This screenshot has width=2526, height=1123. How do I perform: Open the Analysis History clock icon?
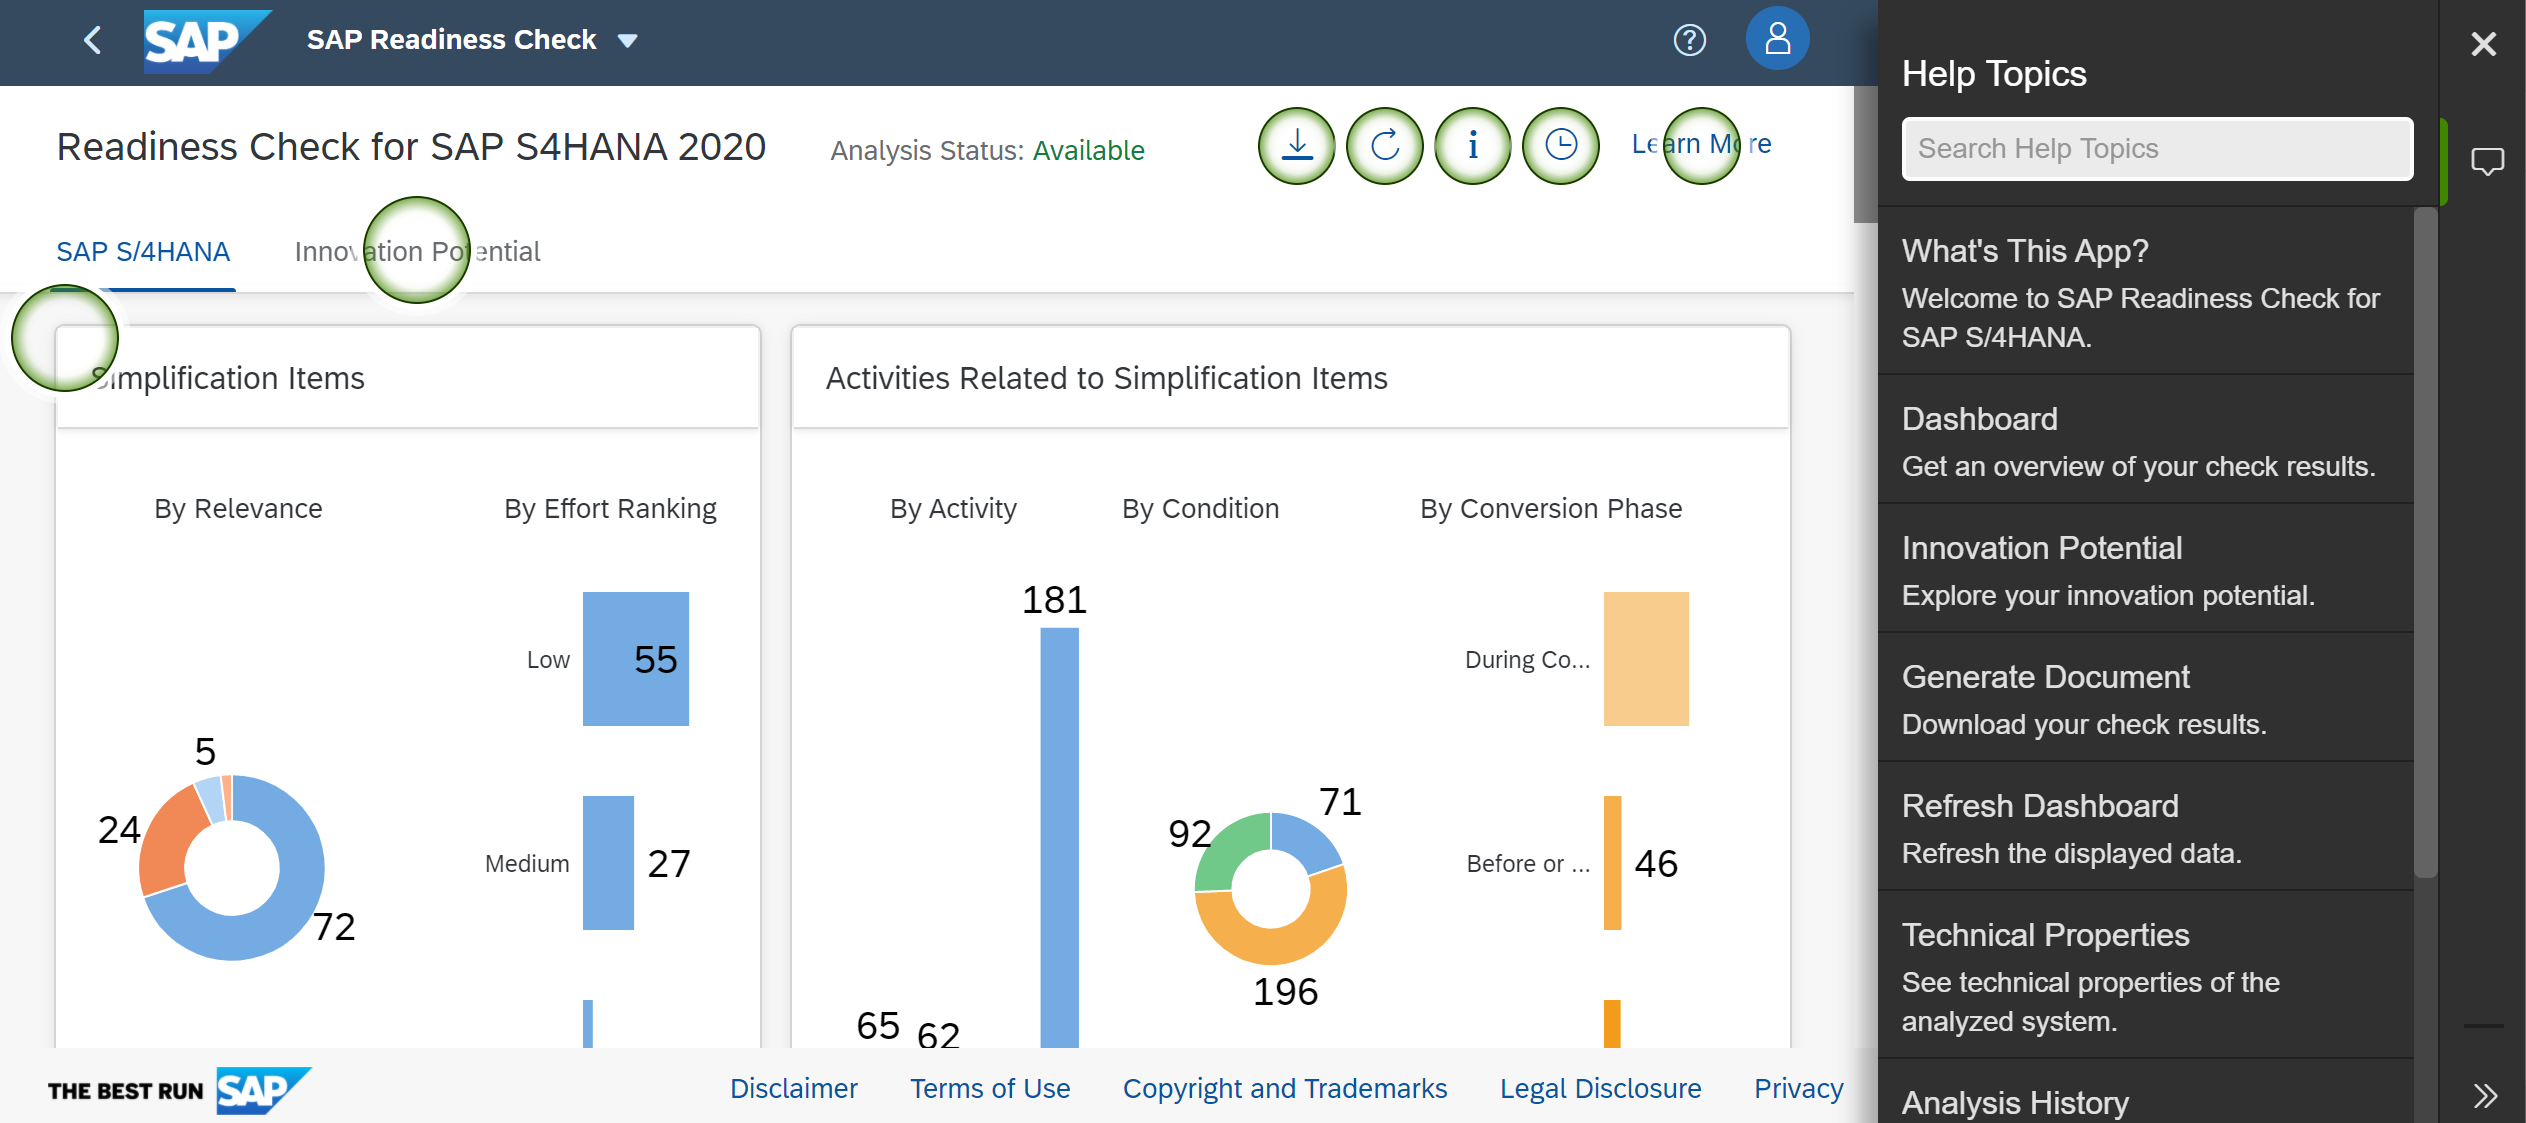(x=1561, y=146)
